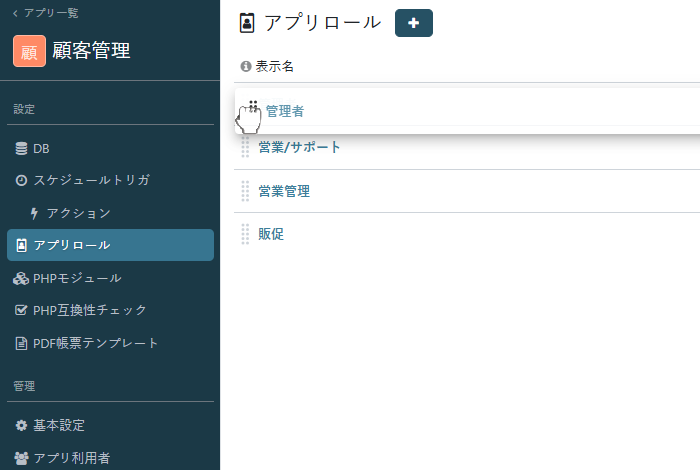
Task: Click the info icon beside 表示名
Action: tap(246, 67)
